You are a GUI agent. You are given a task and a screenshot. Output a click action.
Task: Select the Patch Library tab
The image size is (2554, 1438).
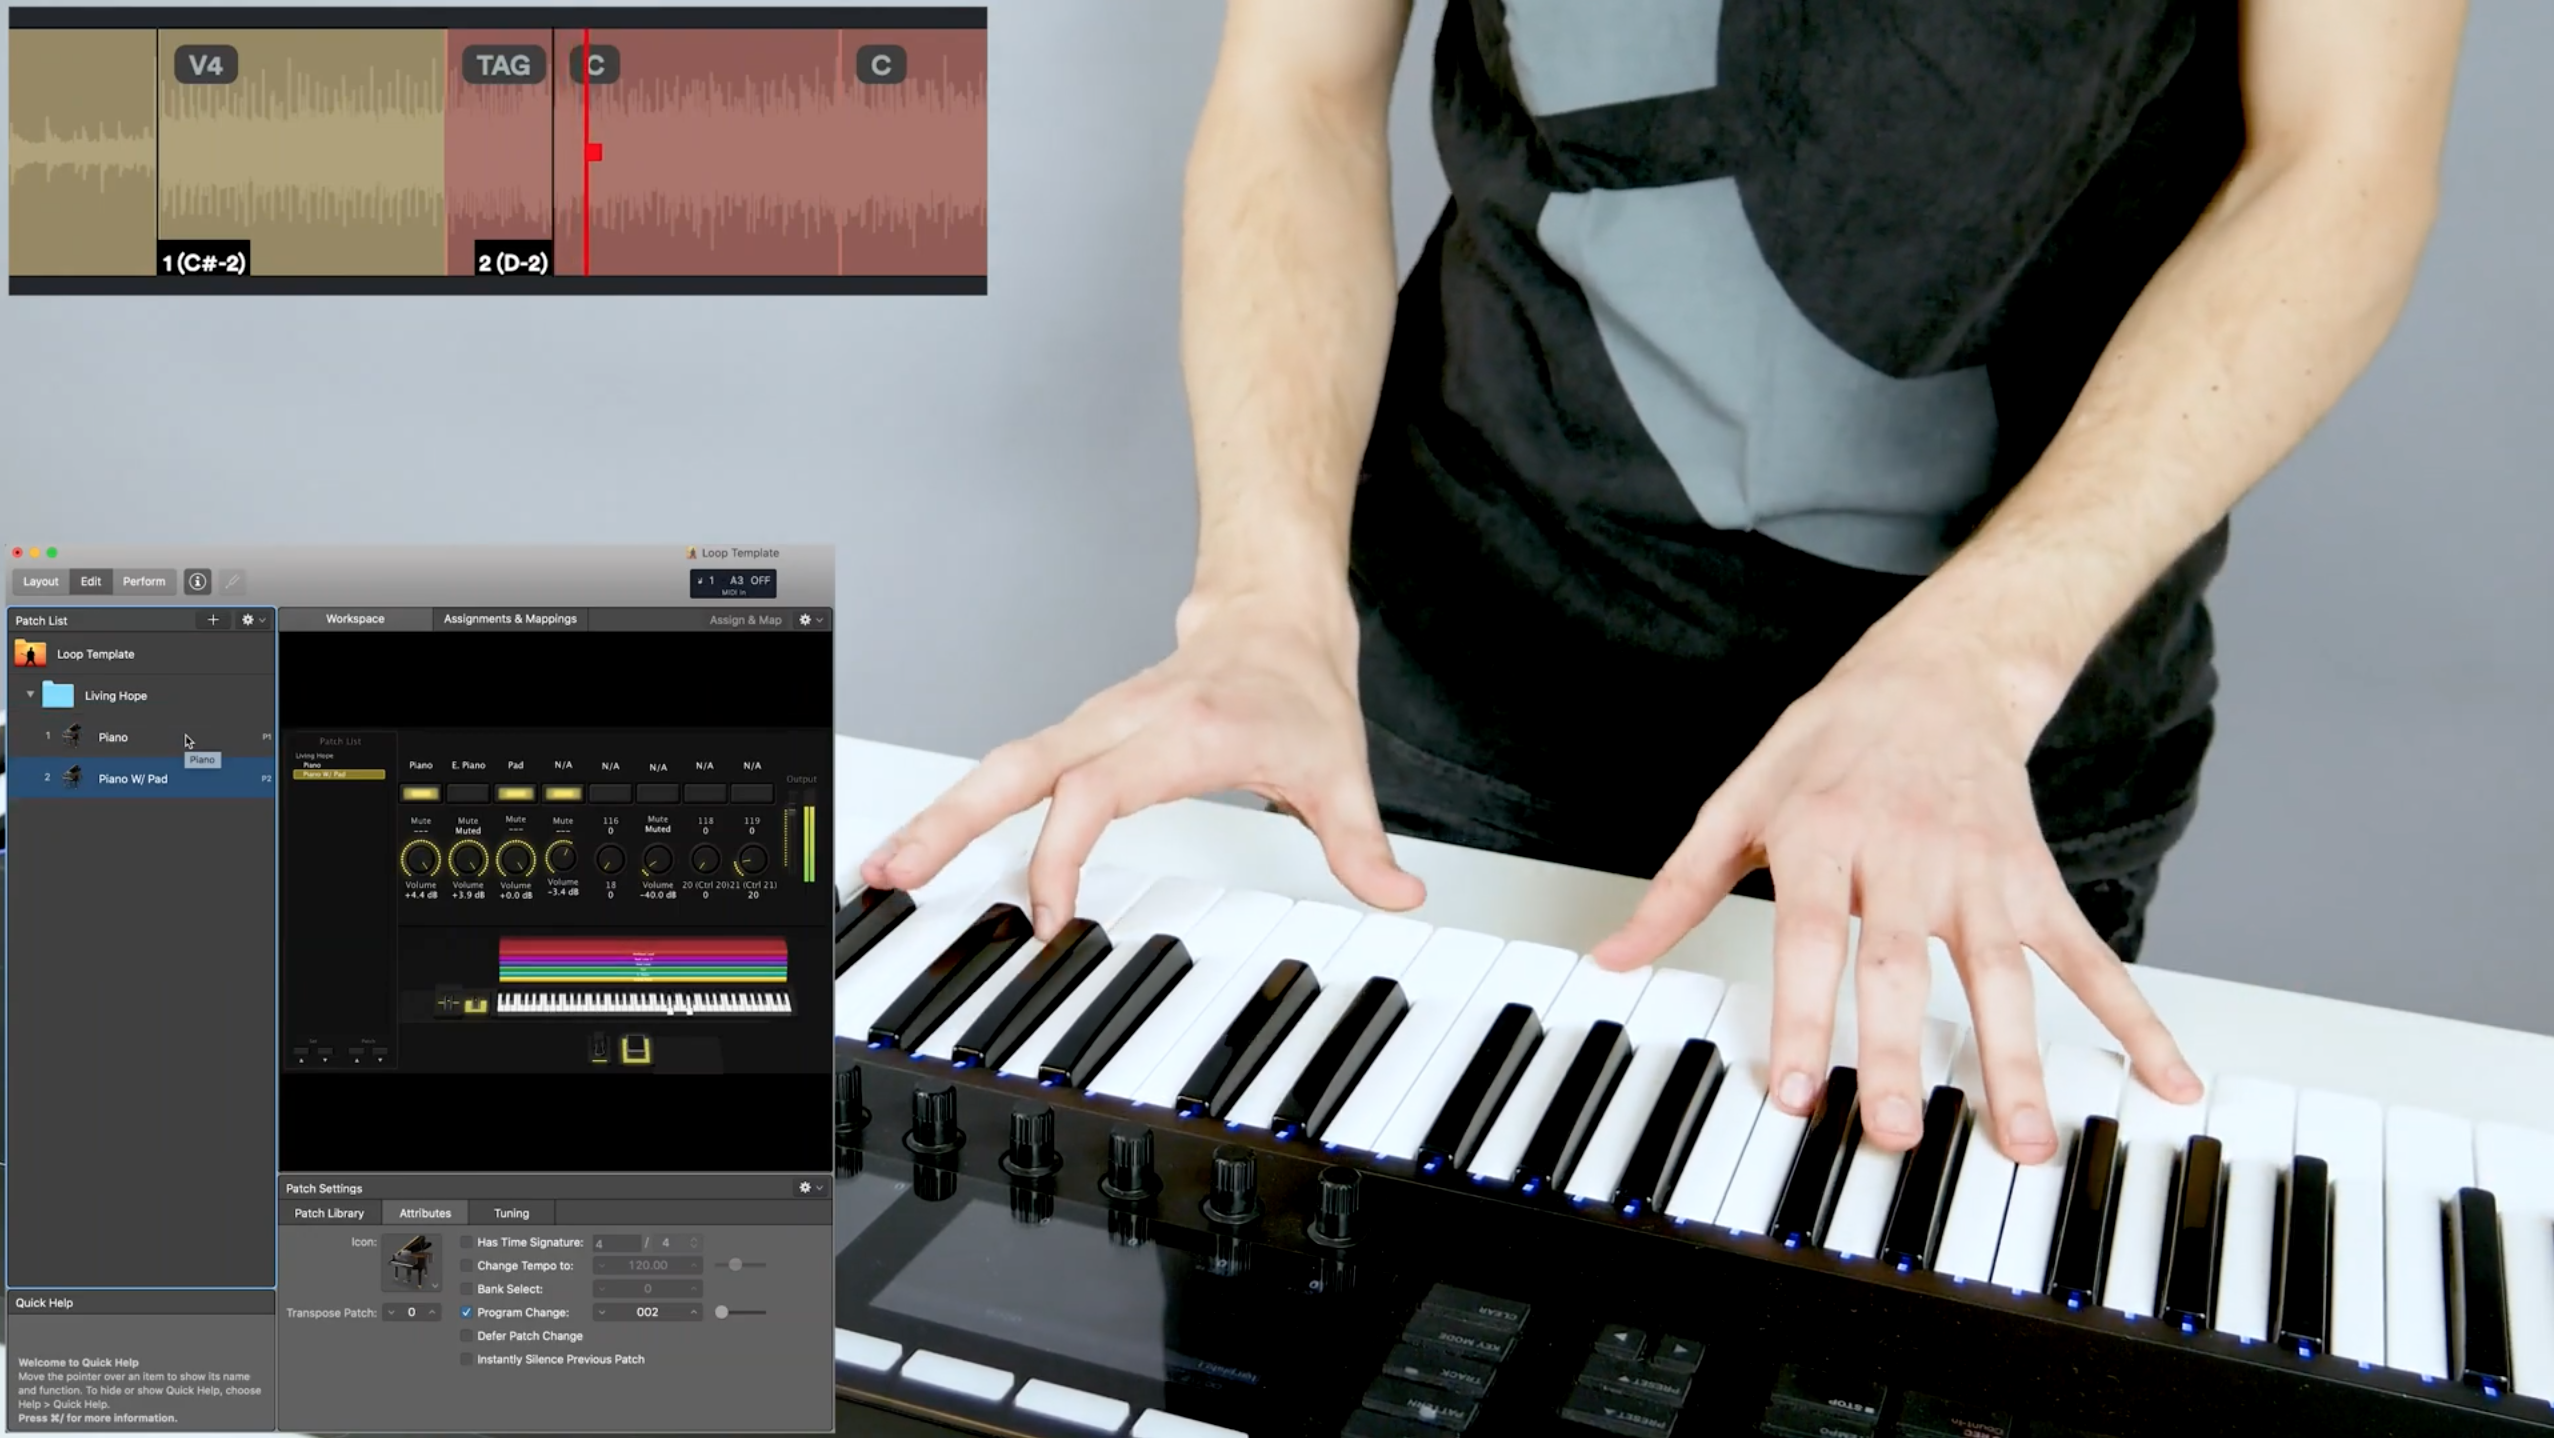[328, 1212]
